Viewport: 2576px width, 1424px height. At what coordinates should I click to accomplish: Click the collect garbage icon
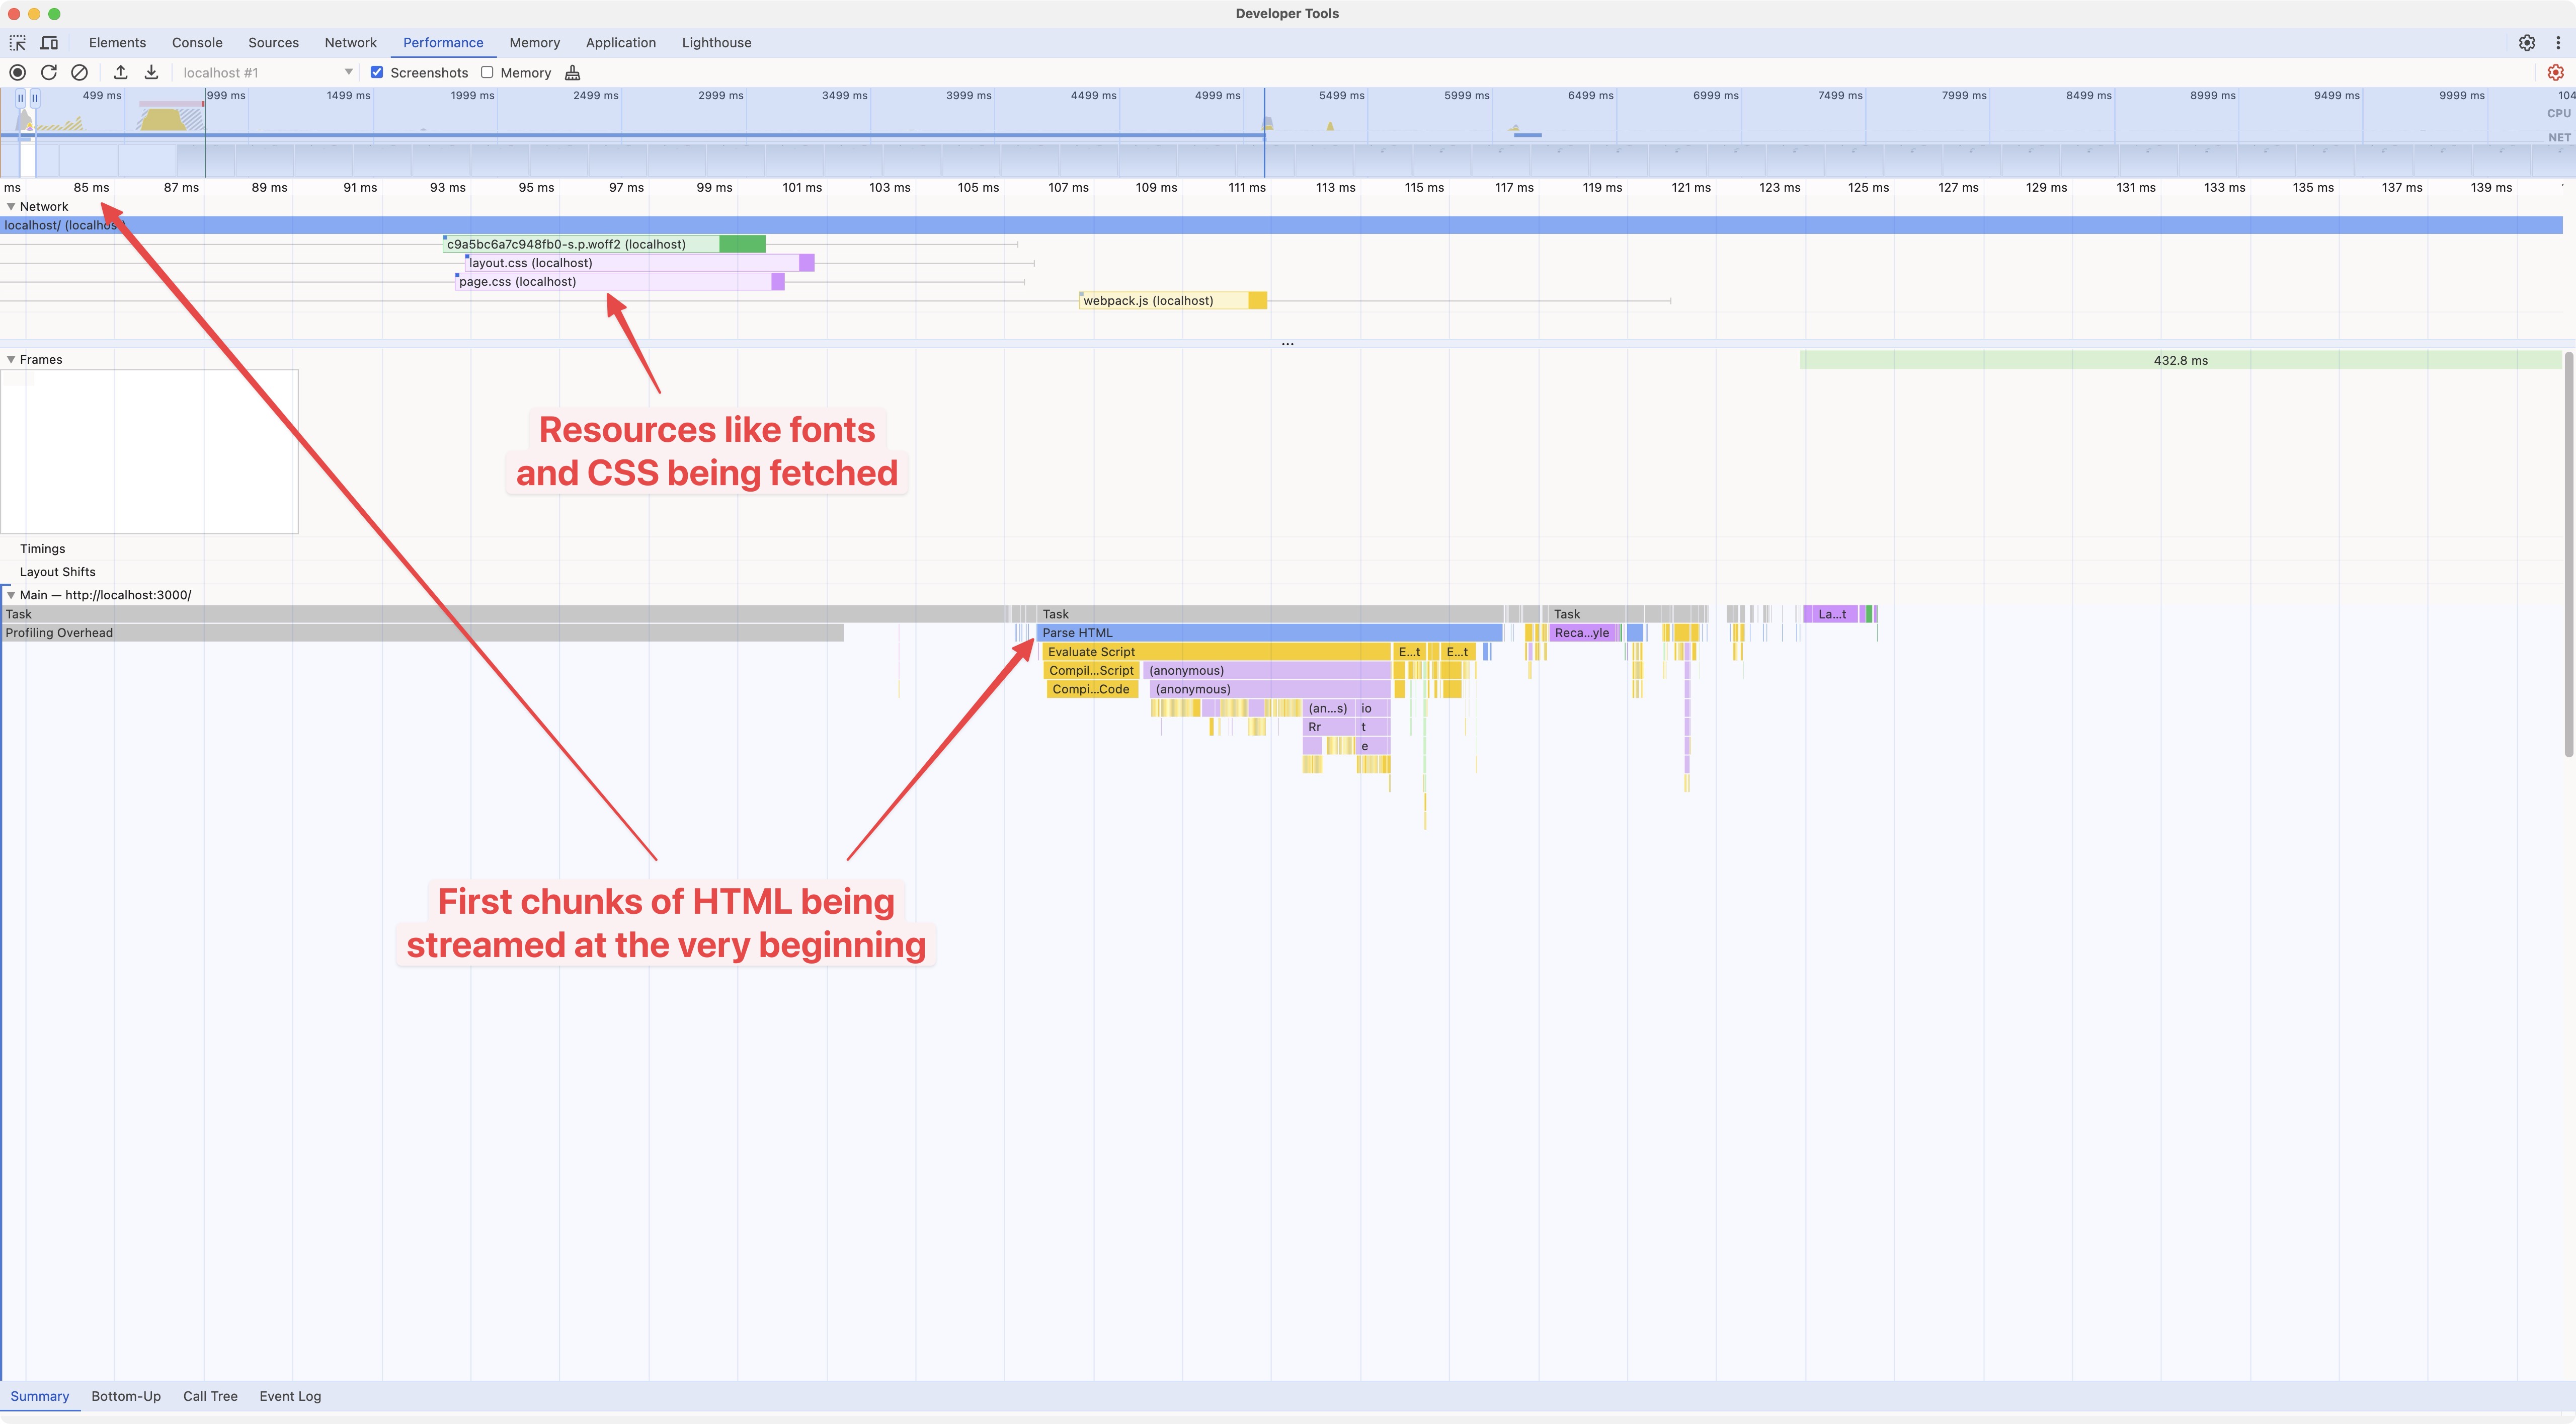click(572, 73)
